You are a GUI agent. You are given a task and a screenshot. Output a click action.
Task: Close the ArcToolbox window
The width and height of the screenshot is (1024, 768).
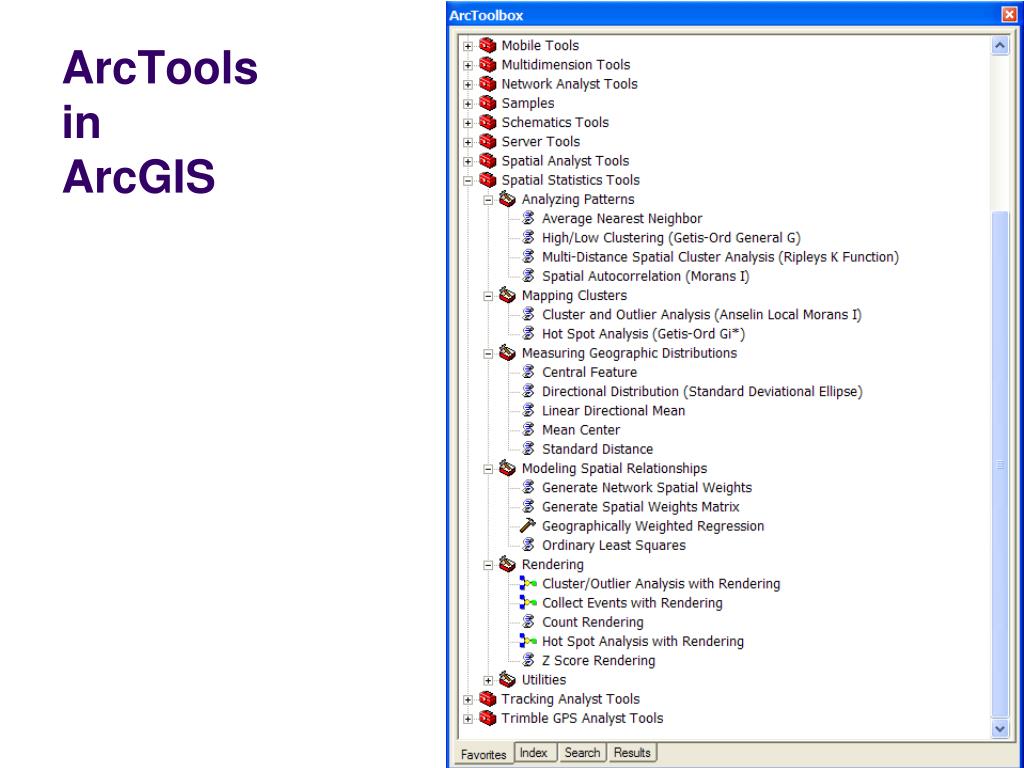(x=1010, y=14)
